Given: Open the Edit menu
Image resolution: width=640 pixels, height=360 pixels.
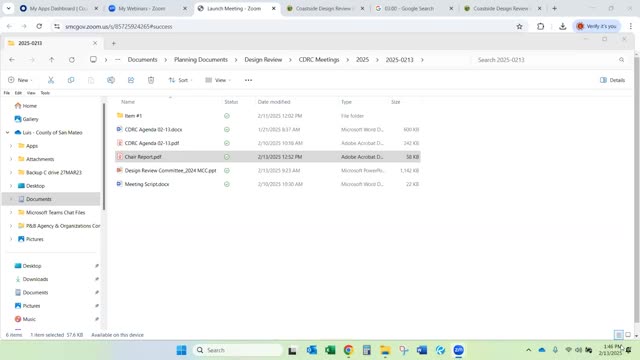Looking at the screenshot, I should 18,93.
